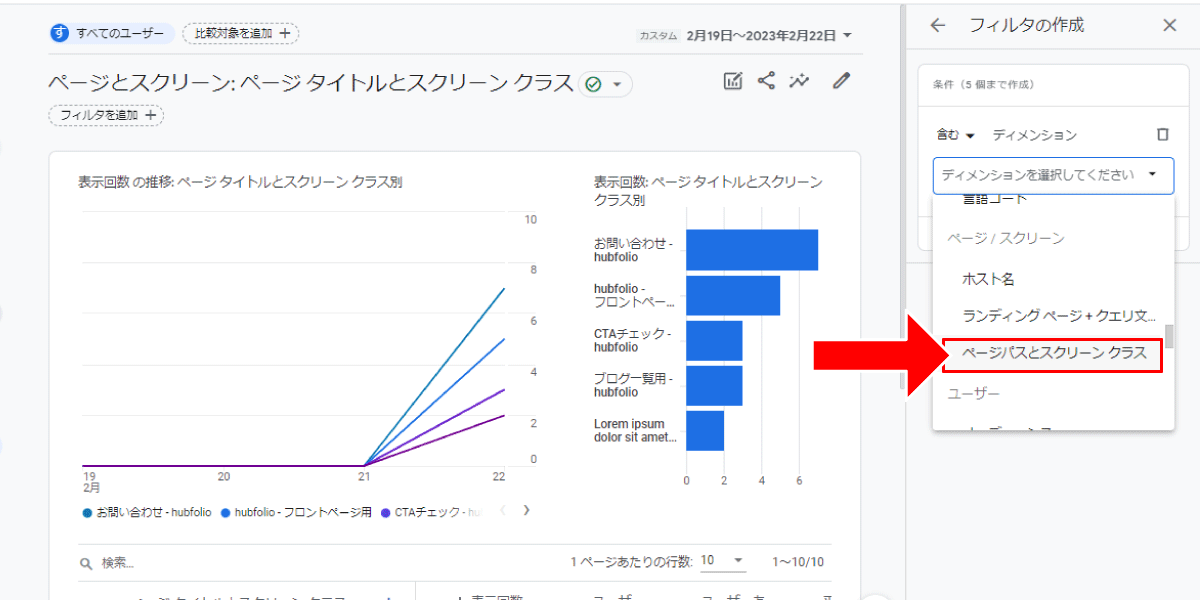Click the フィルタを追加 button
The width and height of the screenshot is (1200, 600).
pyautogui.click(x=106, y=115)
